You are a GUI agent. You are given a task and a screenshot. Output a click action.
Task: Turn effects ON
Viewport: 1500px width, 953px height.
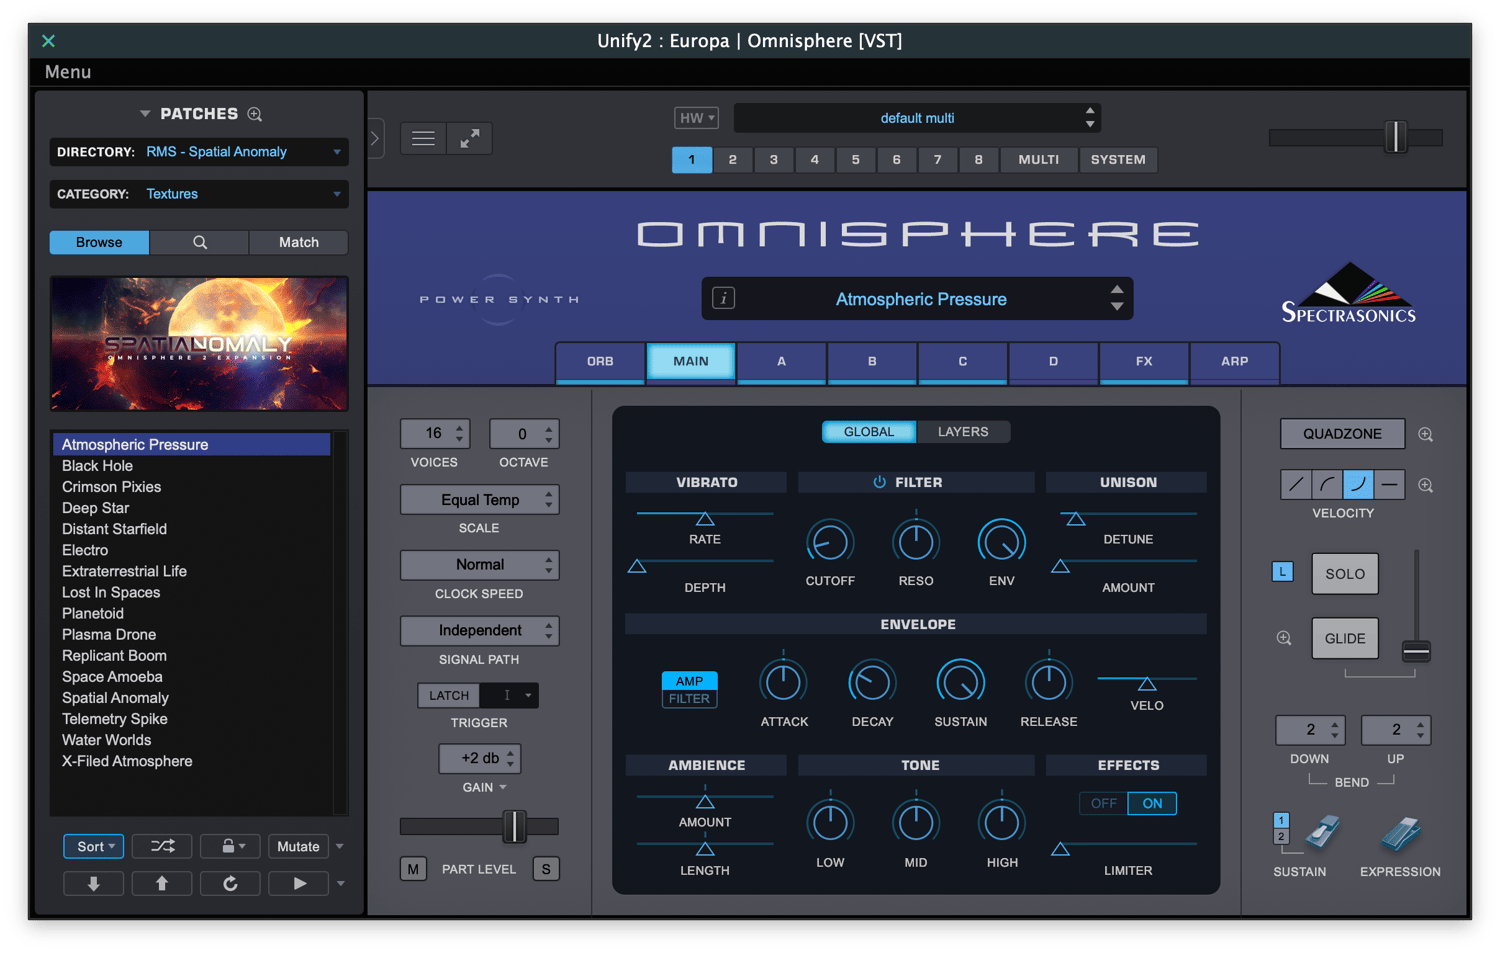point(1152,803)
